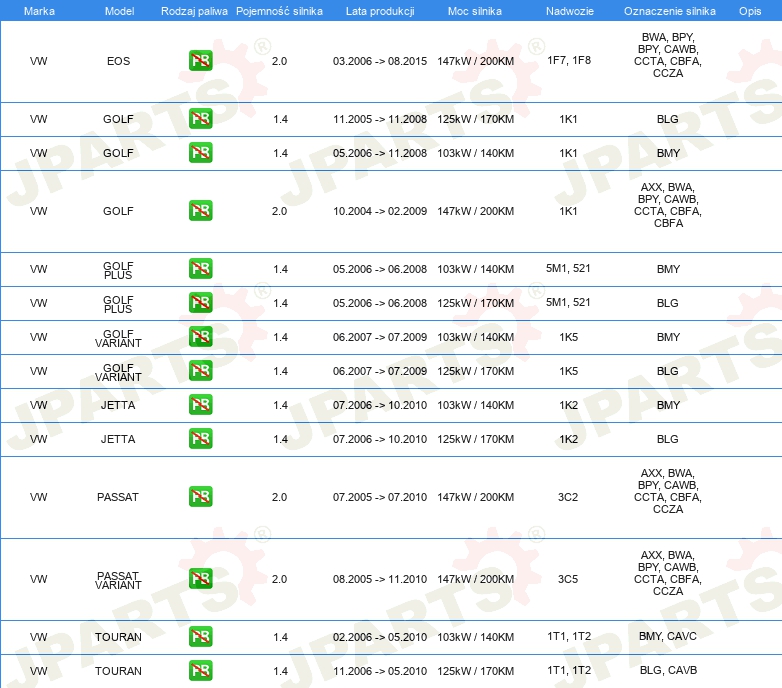
Task: Click TOURAN model in the 125kW row
Action: click(x=118, y=671)
